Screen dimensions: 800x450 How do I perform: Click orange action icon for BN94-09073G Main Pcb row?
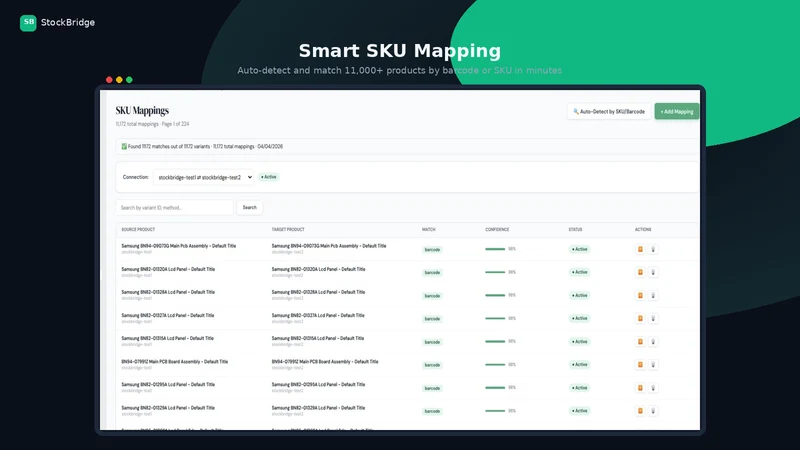click(640, 249)
